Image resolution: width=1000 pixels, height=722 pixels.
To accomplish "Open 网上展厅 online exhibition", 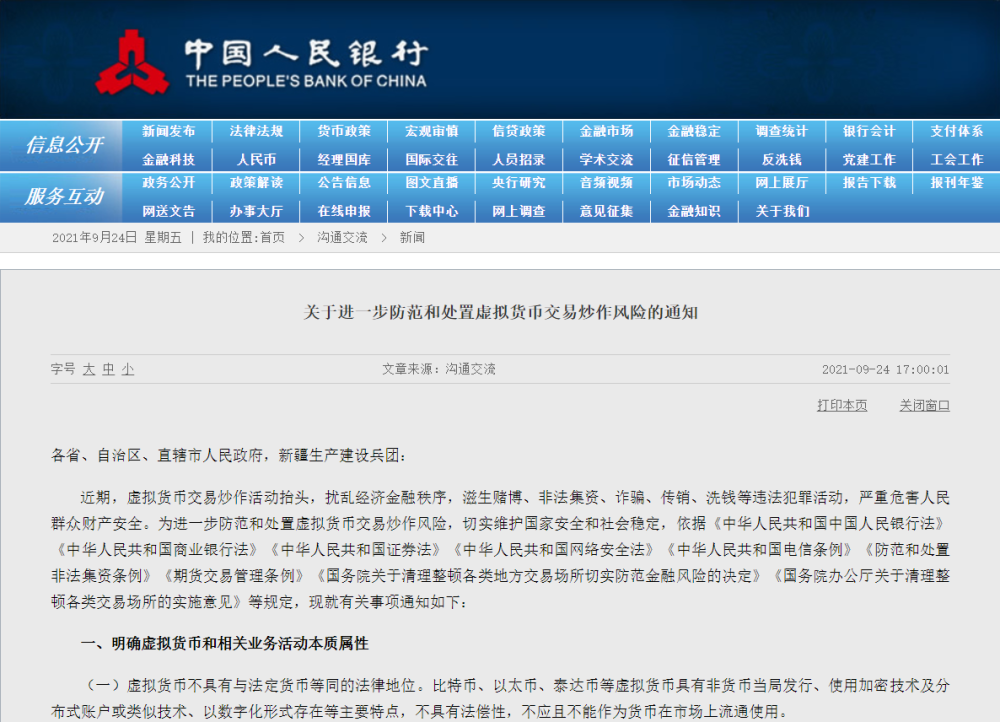I will tap(781, 183).
